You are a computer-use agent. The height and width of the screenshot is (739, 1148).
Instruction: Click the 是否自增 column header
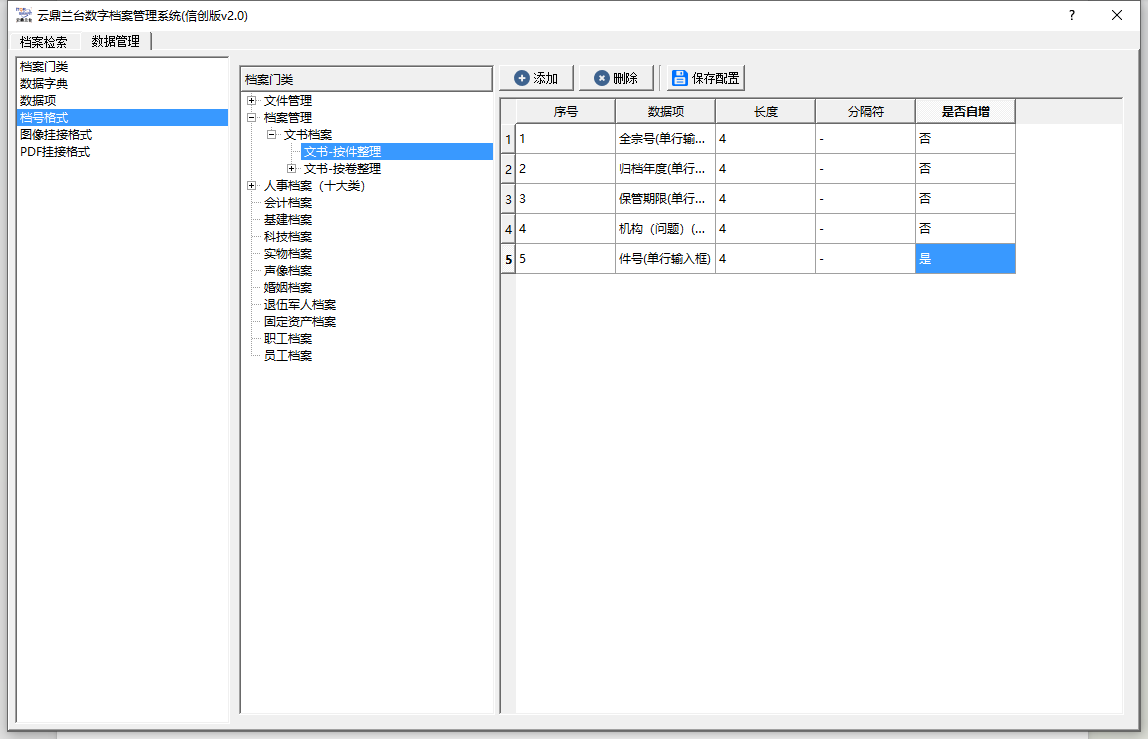tap(964, 112)
